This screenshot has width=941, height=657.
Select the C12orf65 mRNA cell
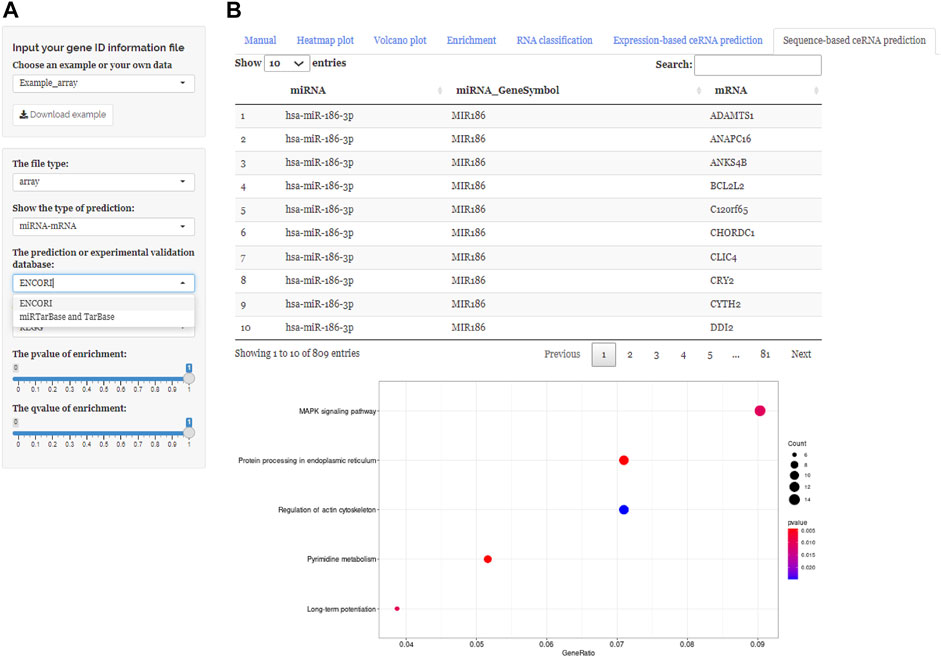pyautogui.click(x=729, y=209)
